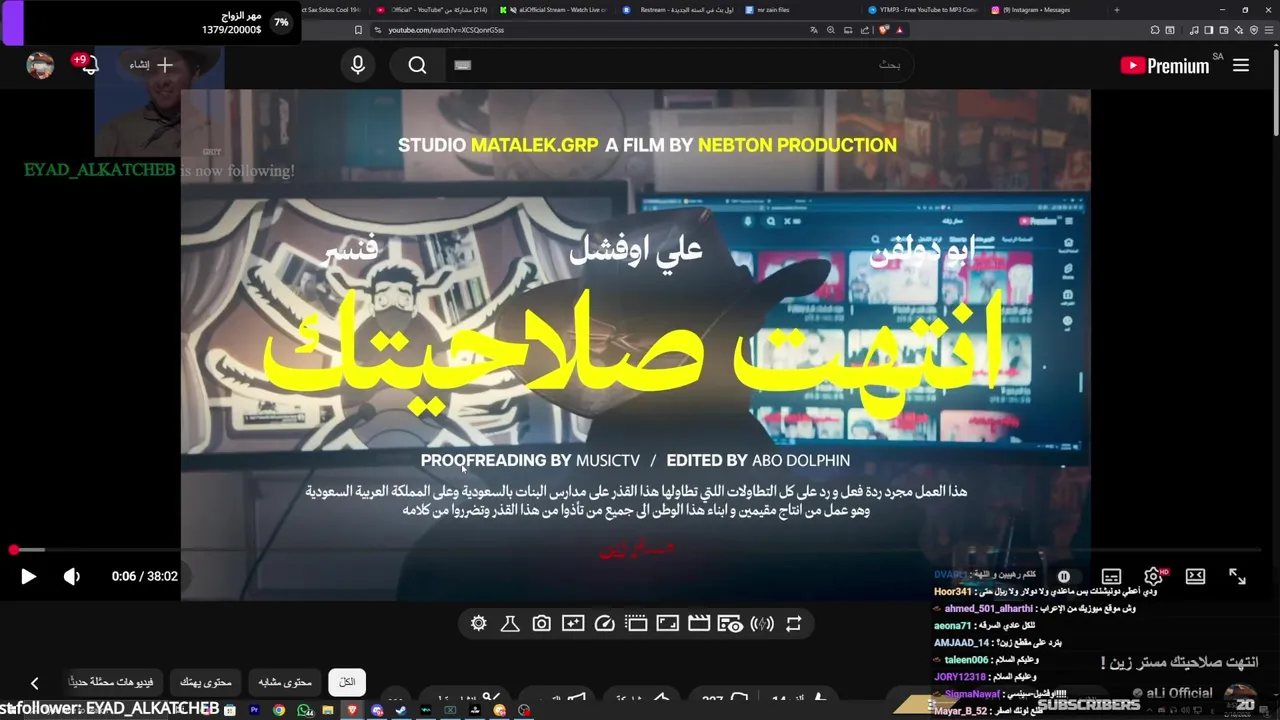Image resolution: width=1280 pixels, height=720 pixels.
Task: Click taleen006 username in chat
Action: point(966,660)
